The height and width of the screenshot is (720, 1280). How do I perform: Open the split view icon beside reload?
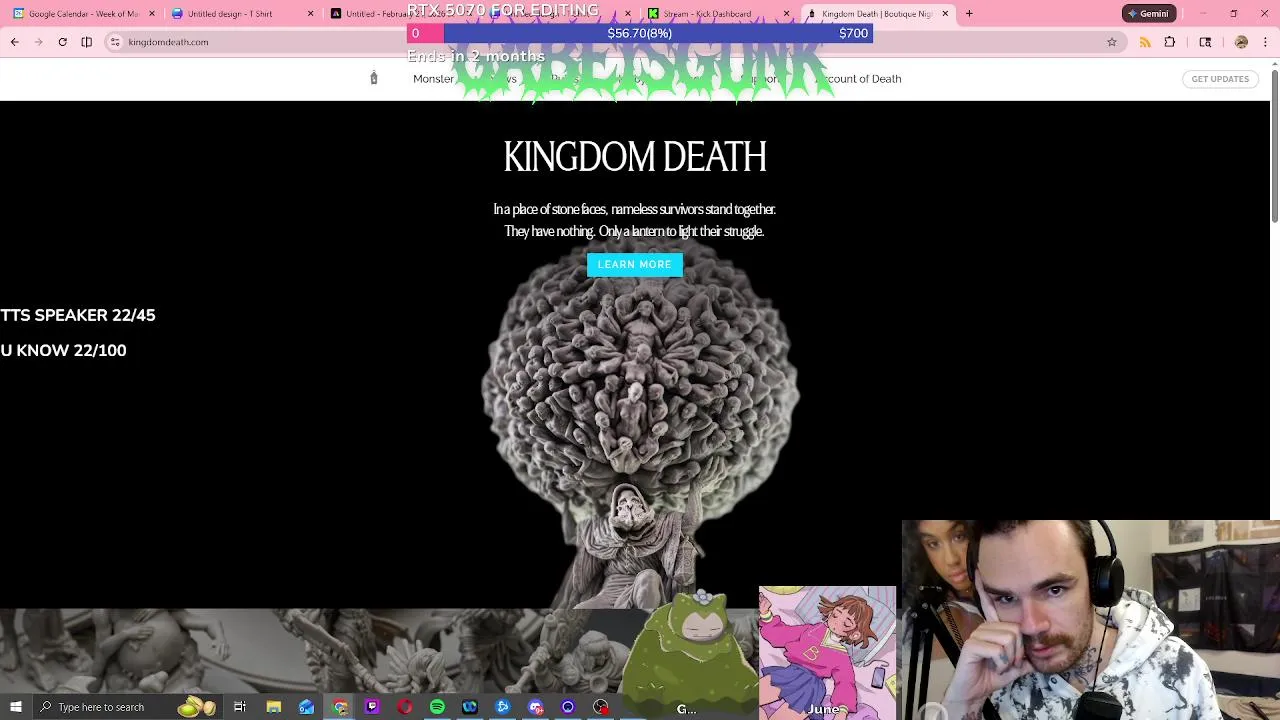[x=86, y=42]
